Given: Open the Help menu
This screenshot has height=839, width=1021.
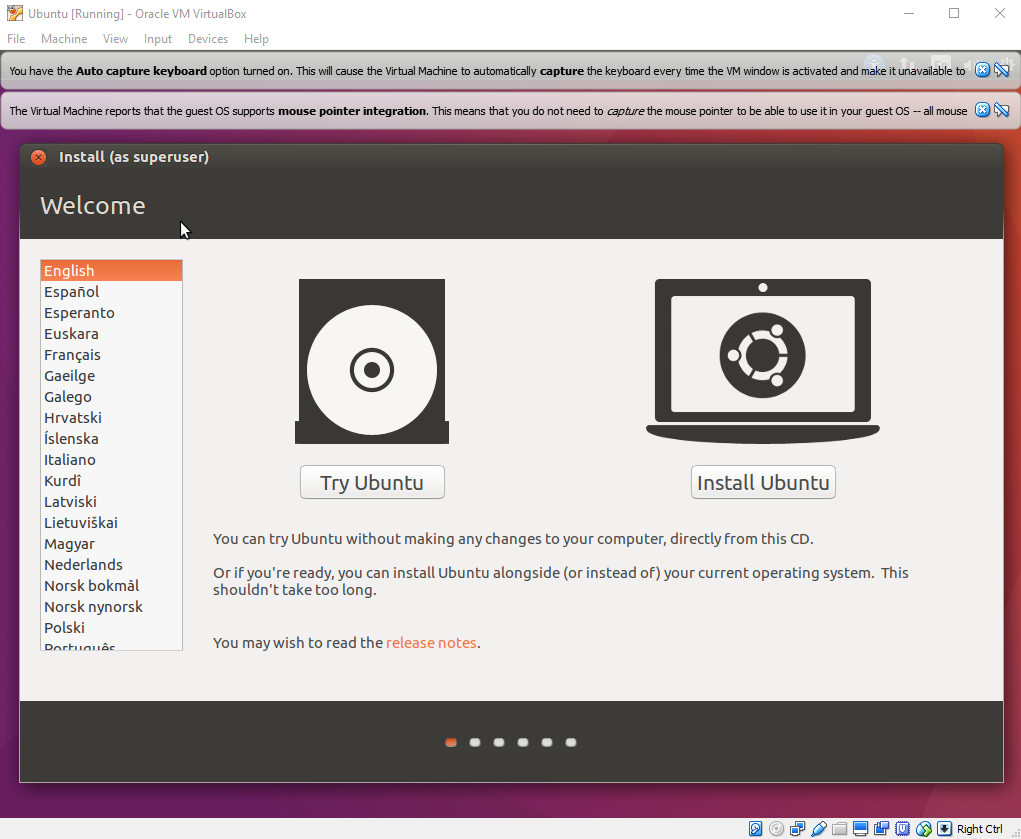Looking at the screenshot, I should tap(257, 39).
